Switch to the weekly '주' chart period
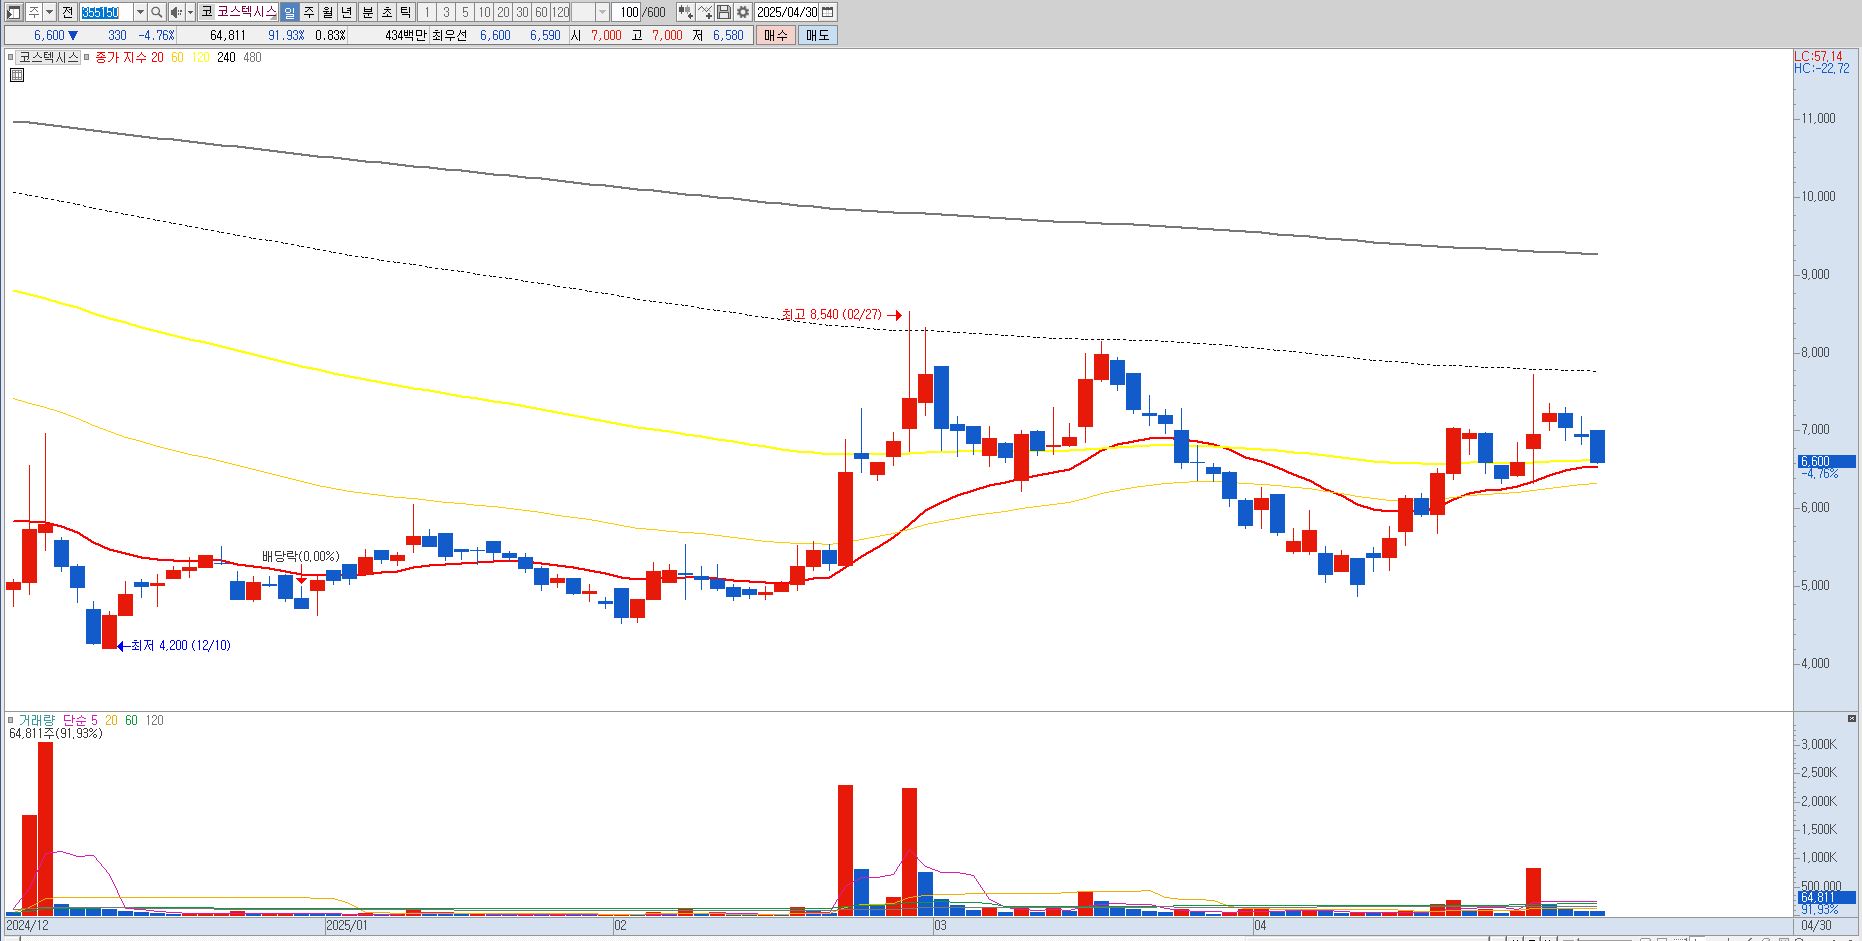1862x941 pixels. pyautogui.click(x=308, y=12)
